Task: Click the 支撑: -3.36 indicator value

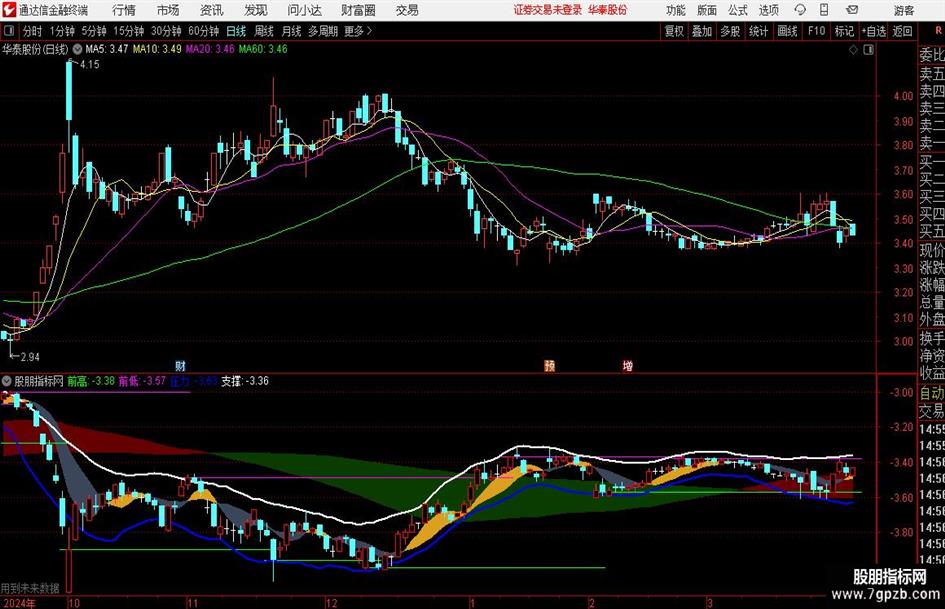Action: pos(245,380)
